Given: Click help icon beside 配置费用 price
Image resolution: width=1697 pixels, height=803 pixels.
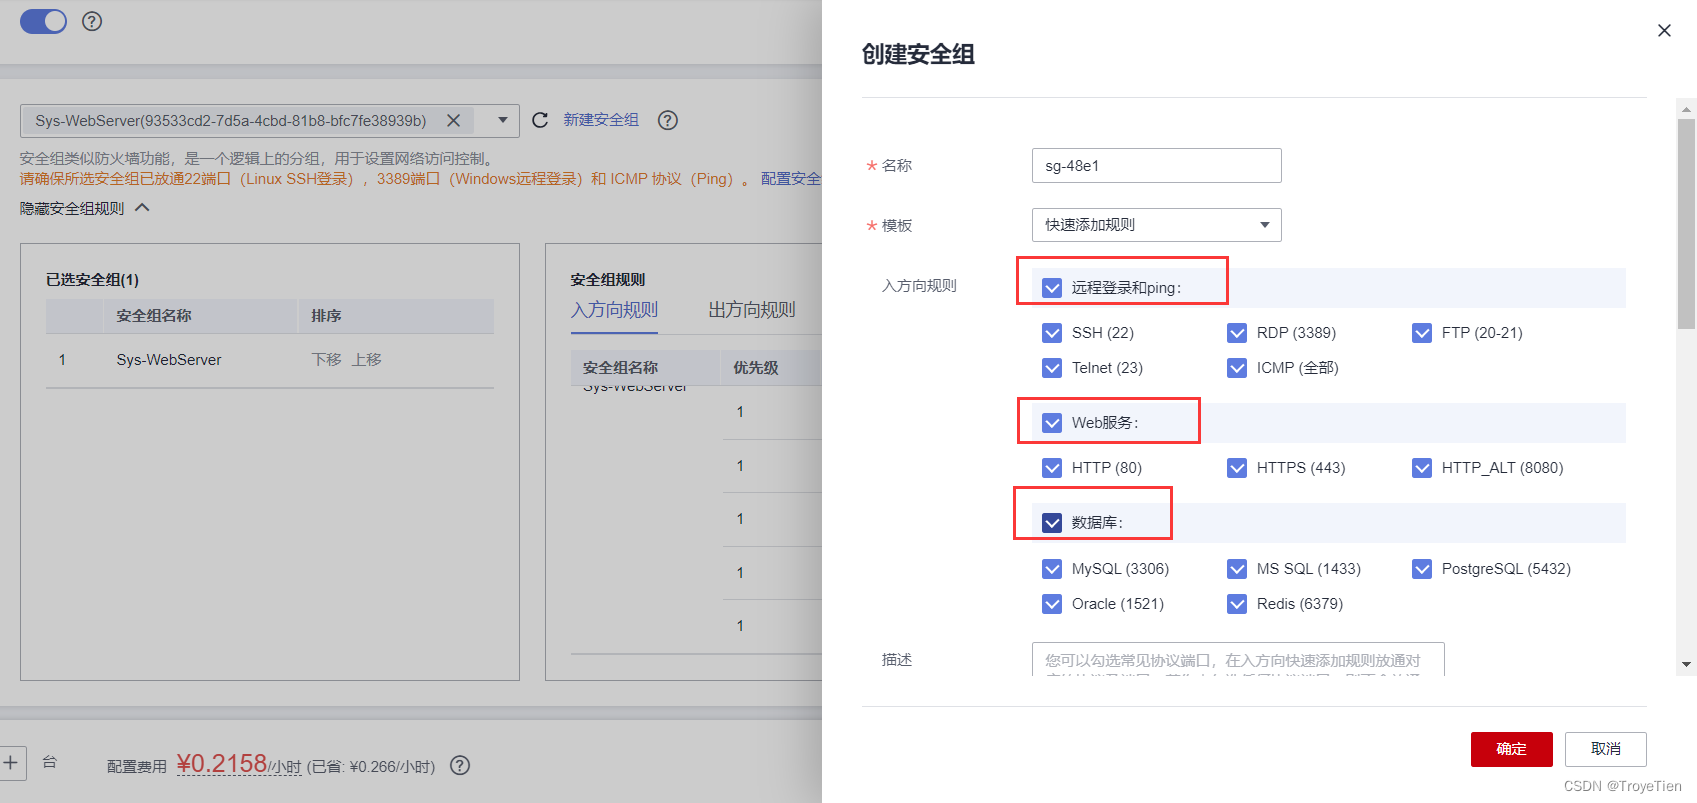Looking at the screenshot, I should click(x=460, y=766).
